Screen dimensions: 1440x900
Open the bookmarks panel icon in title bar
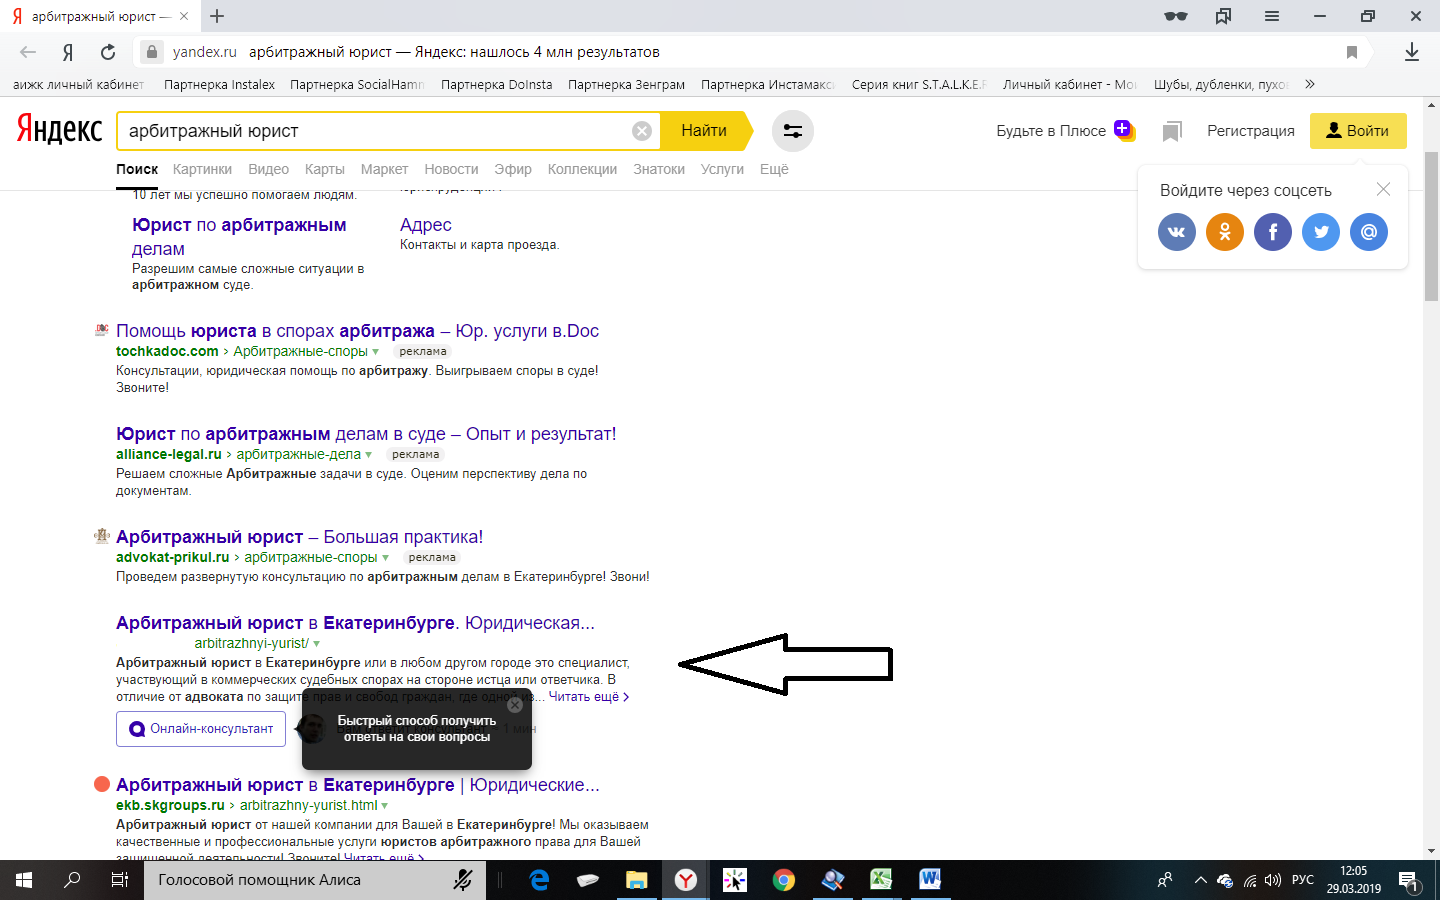coord(1224,16)
